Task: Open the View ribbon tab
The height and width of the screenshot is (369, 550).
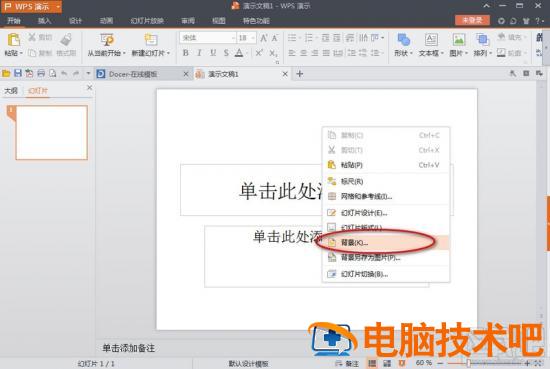Action: tap(219, 21)
